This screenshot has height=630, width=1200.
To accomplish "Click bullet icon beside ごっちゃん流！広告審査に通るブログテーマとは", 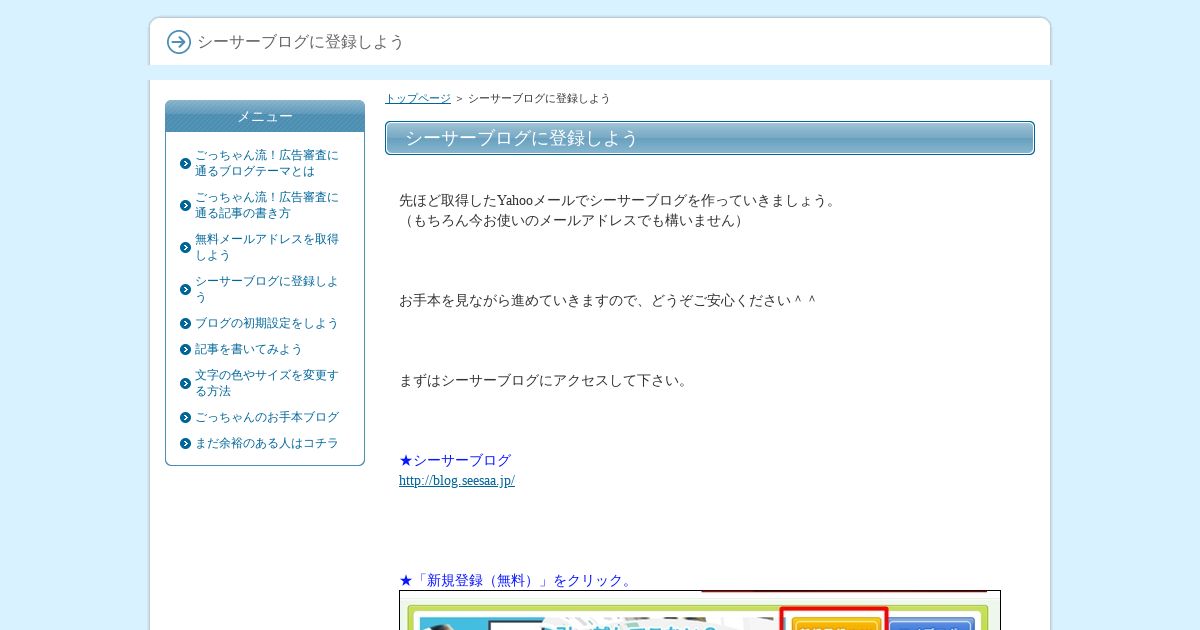I will 185,163.
